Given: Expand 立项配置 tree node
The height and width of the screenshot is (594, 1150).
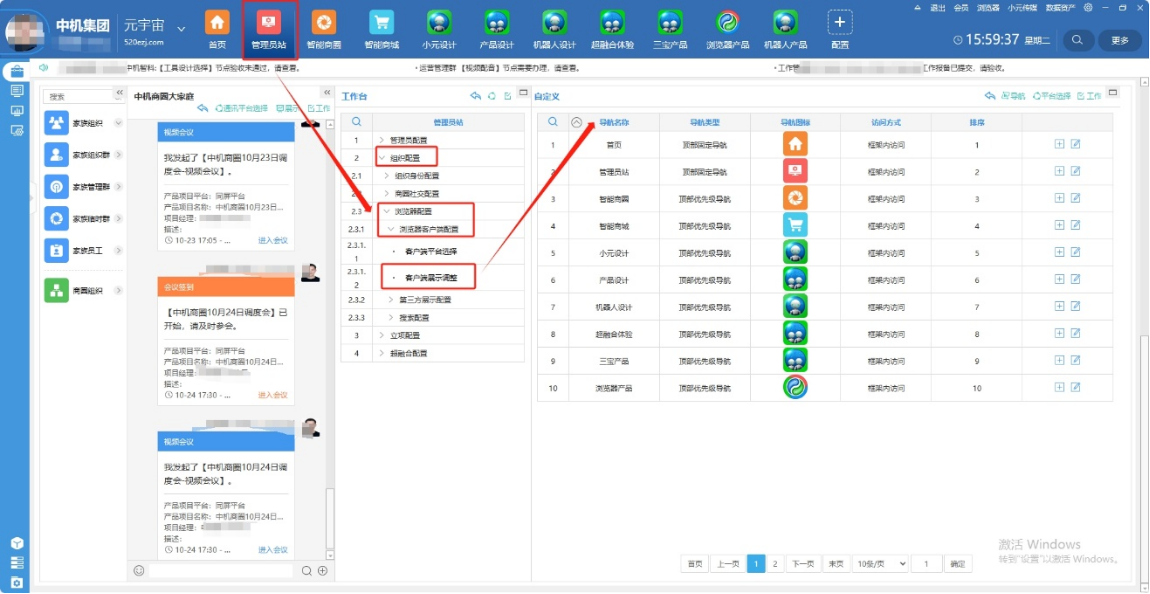Looking at the screenshot, I should [x=381, y=335].
